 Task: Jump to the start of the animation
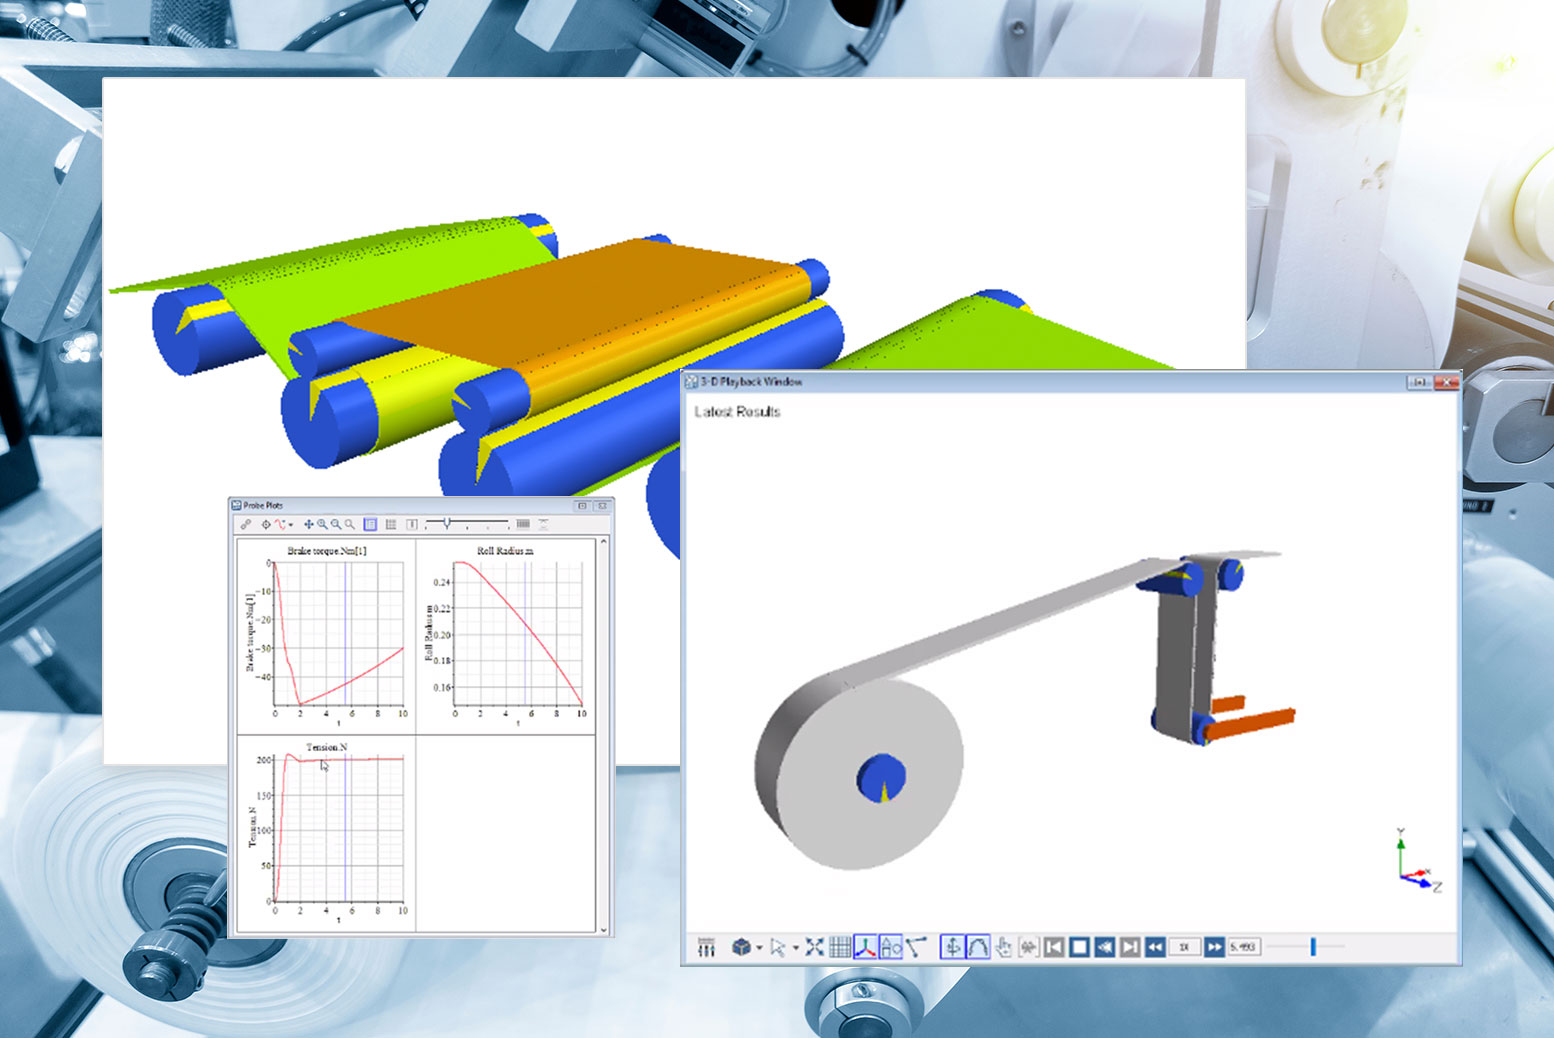[1054, 947]
